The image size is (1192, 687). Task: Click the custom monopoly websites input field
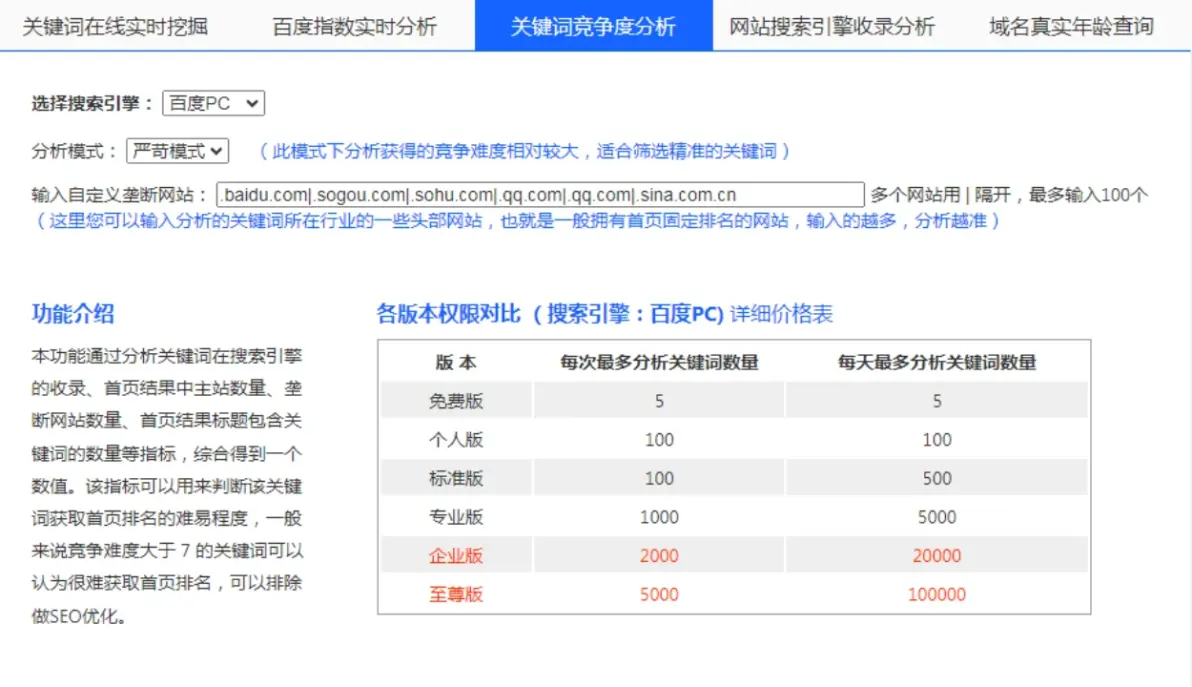point(541,195)
